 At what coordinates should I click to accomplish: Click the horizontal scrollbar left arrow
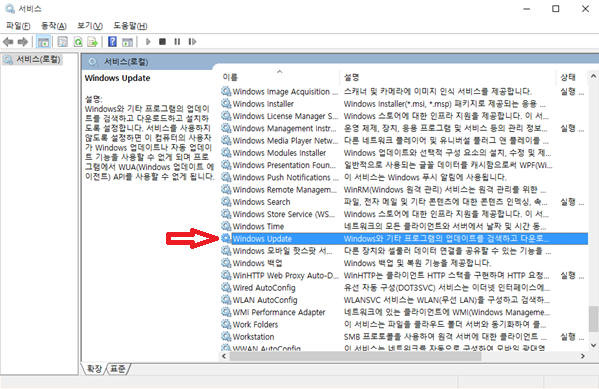[224, 356]
